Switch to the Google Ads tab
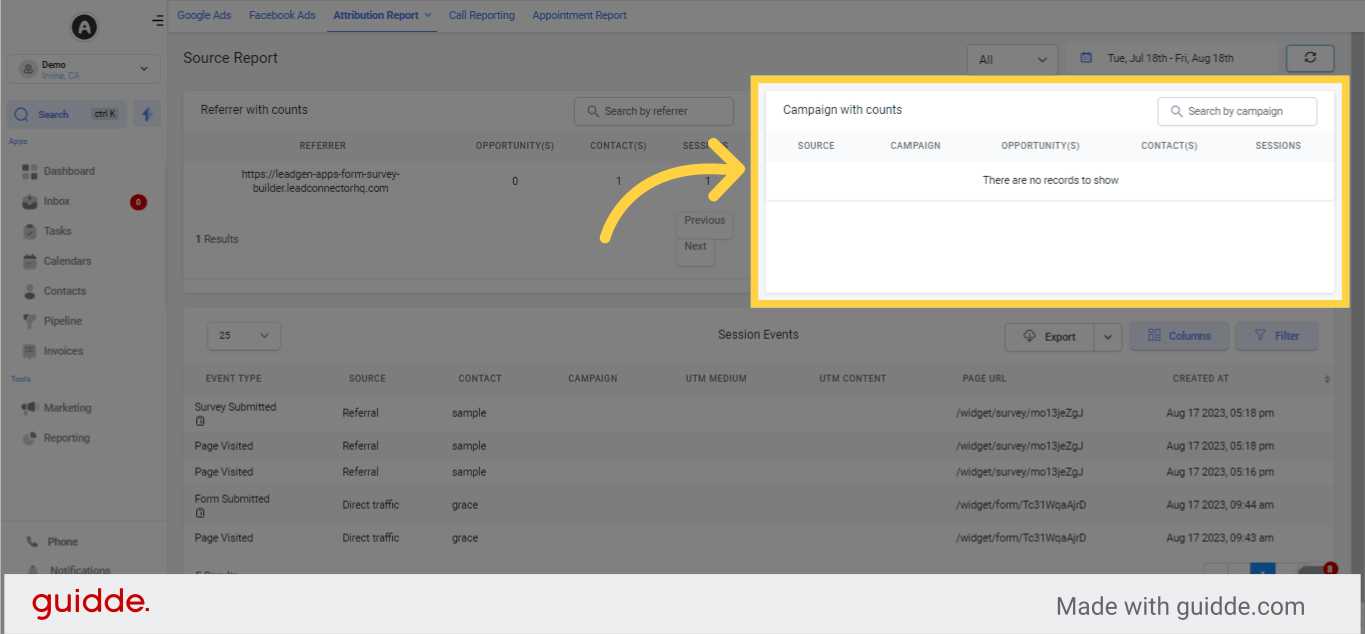1365x634 pixels. pyautogui.click(x=204, y=15)
